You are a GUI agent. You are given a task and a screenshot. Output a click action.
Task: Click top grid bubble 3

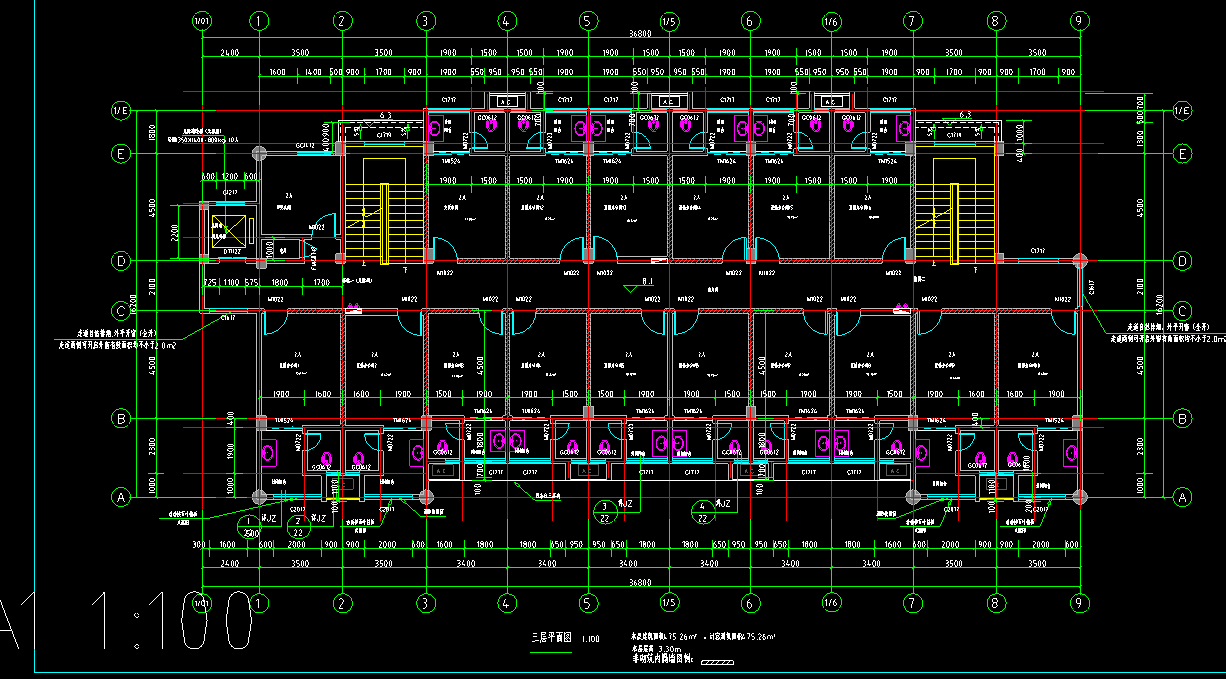425,20
